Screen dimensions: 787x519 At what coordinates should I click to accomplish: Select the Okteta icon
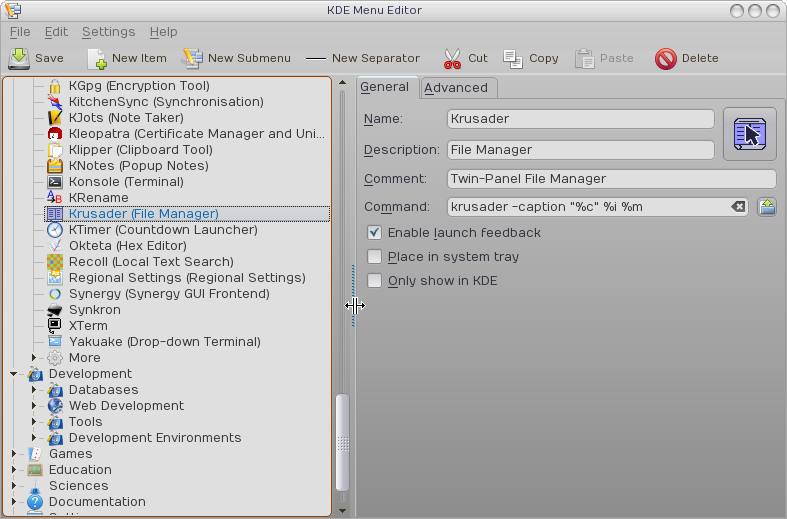(55, 246)
